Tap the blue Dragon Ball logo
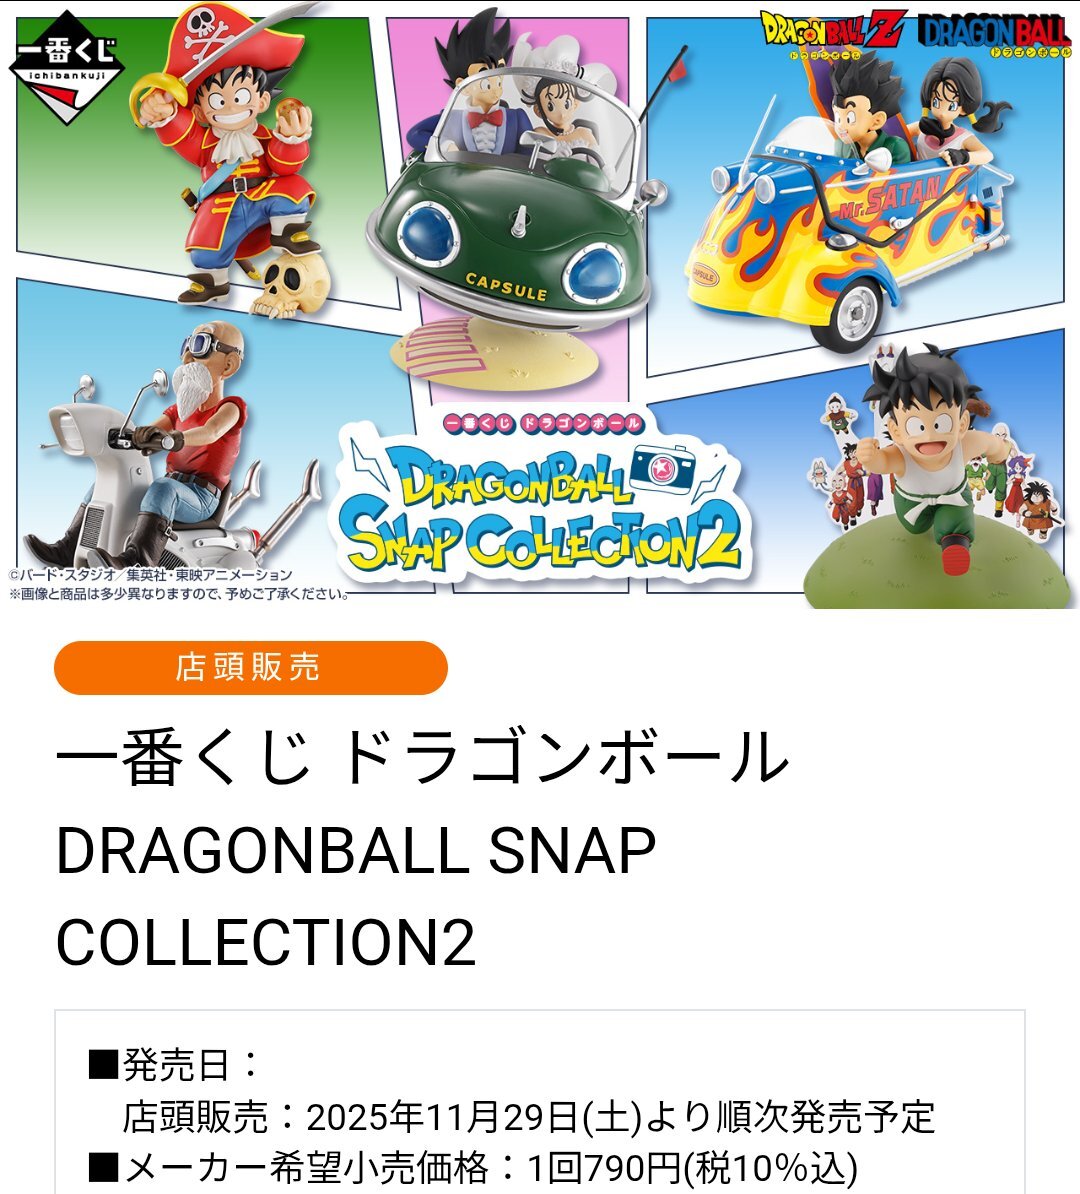This screenshot has height=1194, width=1080. click(x=995, y=36)
